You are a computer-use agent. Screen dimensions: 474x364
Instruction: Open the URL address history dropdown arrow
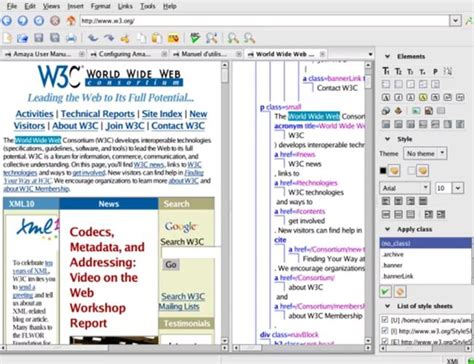coord(455,21)
